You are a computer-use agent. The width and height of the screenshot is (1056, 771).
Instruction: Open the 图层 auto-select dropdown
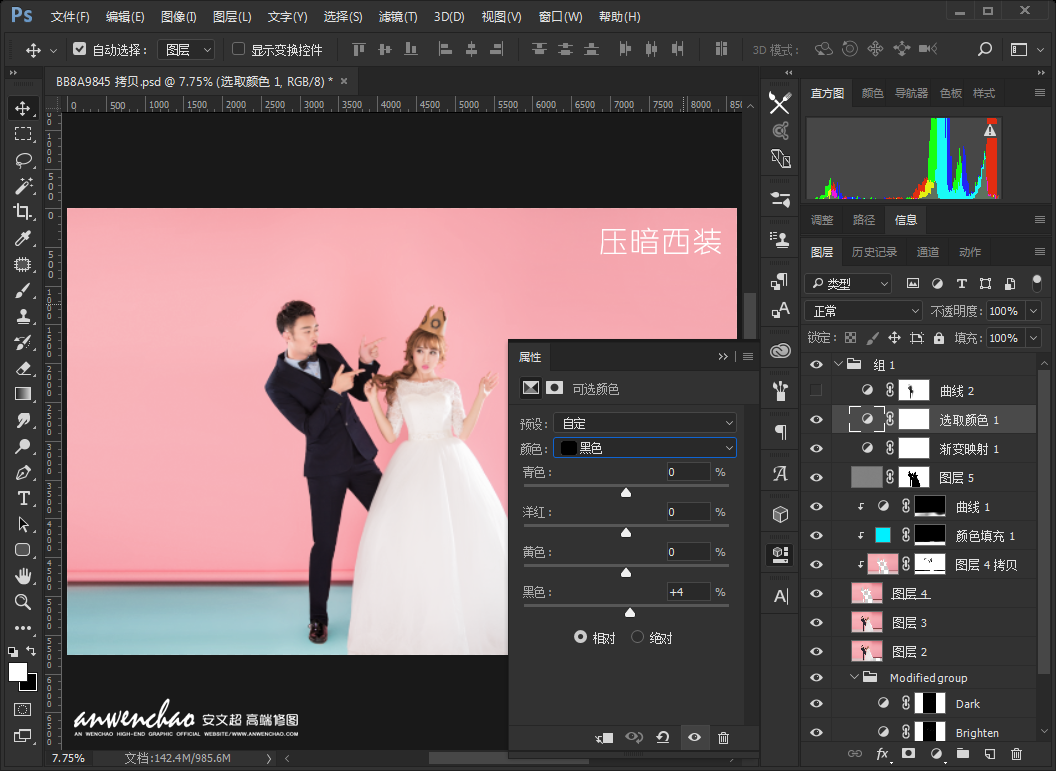pos(187,50)
